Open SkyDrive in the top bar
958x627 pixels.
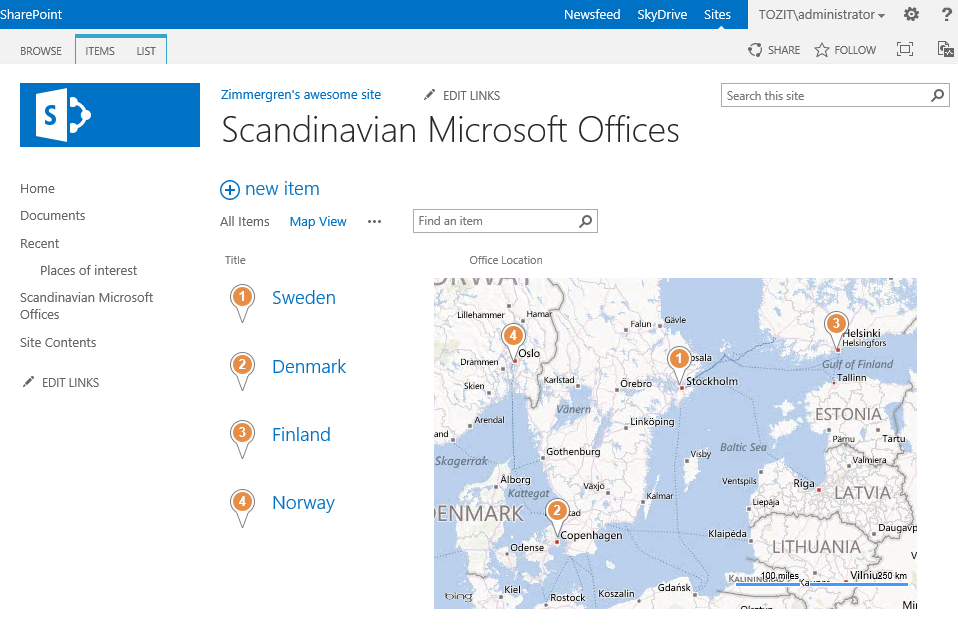coord(662,15)
